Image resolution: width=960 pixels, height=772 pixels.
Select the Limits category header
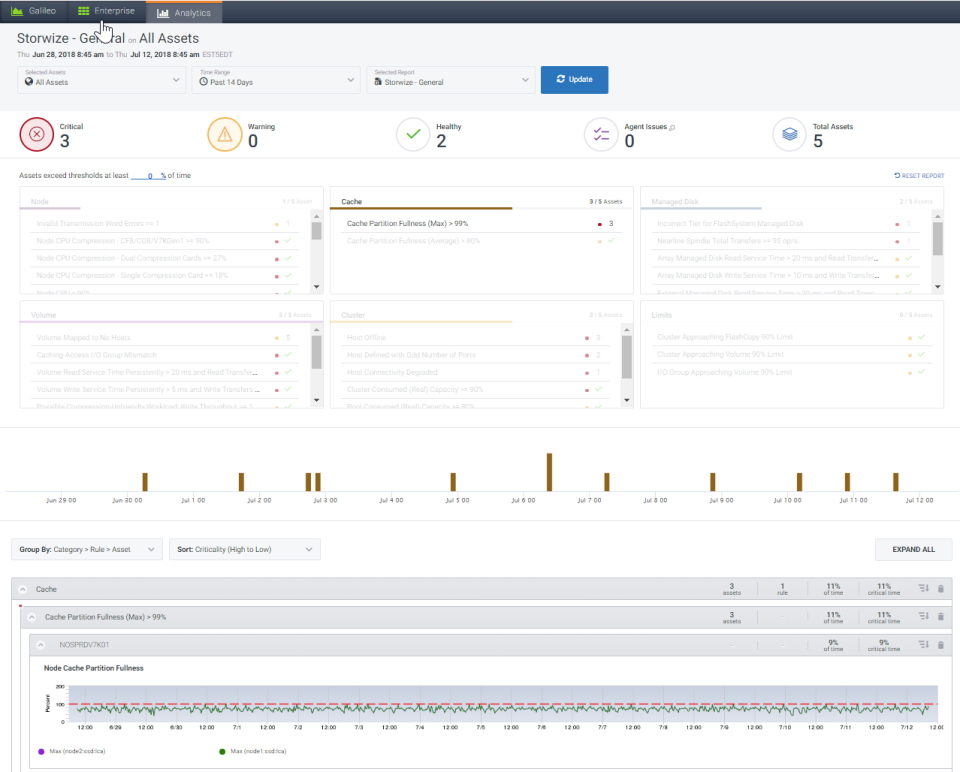tap(792, 315)
